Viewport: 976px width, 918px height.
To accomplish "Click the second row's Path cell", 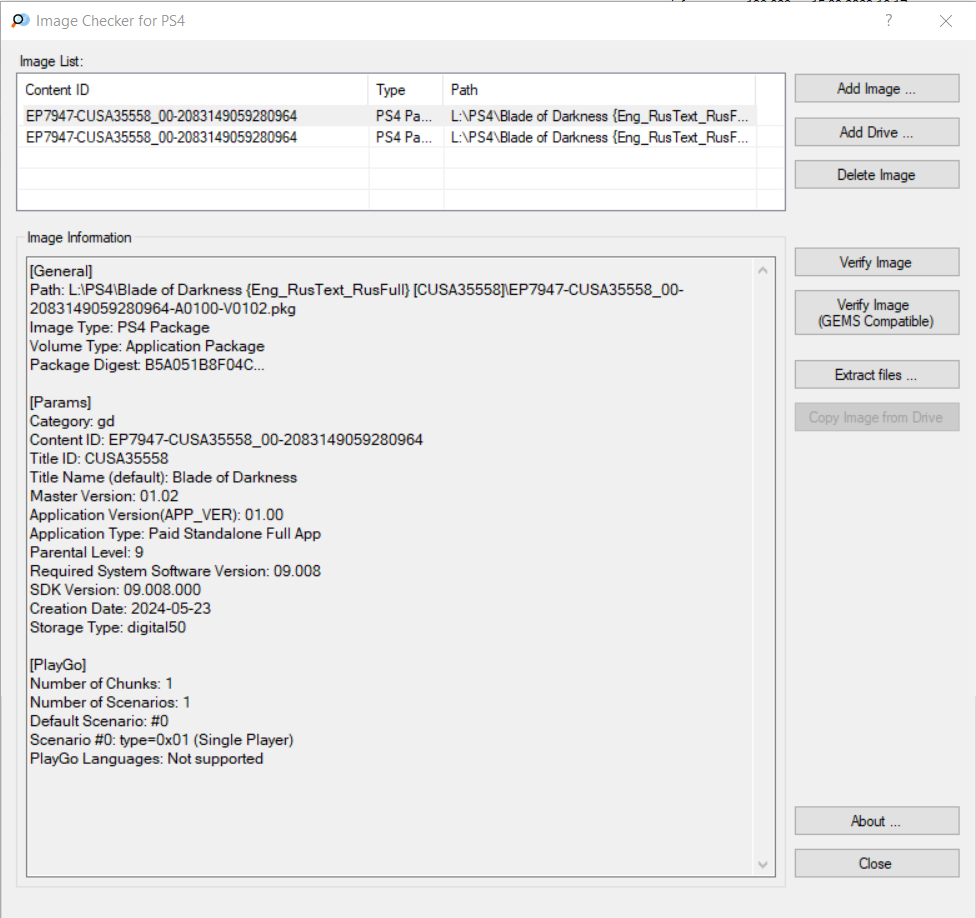I will 599,137.
